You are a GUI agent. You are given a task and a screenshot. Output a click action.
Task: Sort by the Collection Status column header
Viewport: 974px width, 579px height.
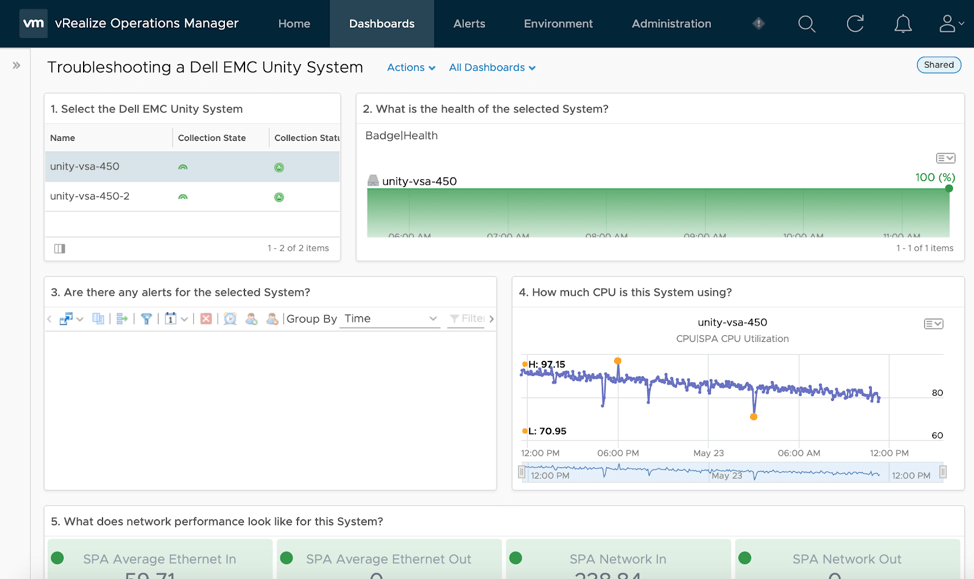307,138
